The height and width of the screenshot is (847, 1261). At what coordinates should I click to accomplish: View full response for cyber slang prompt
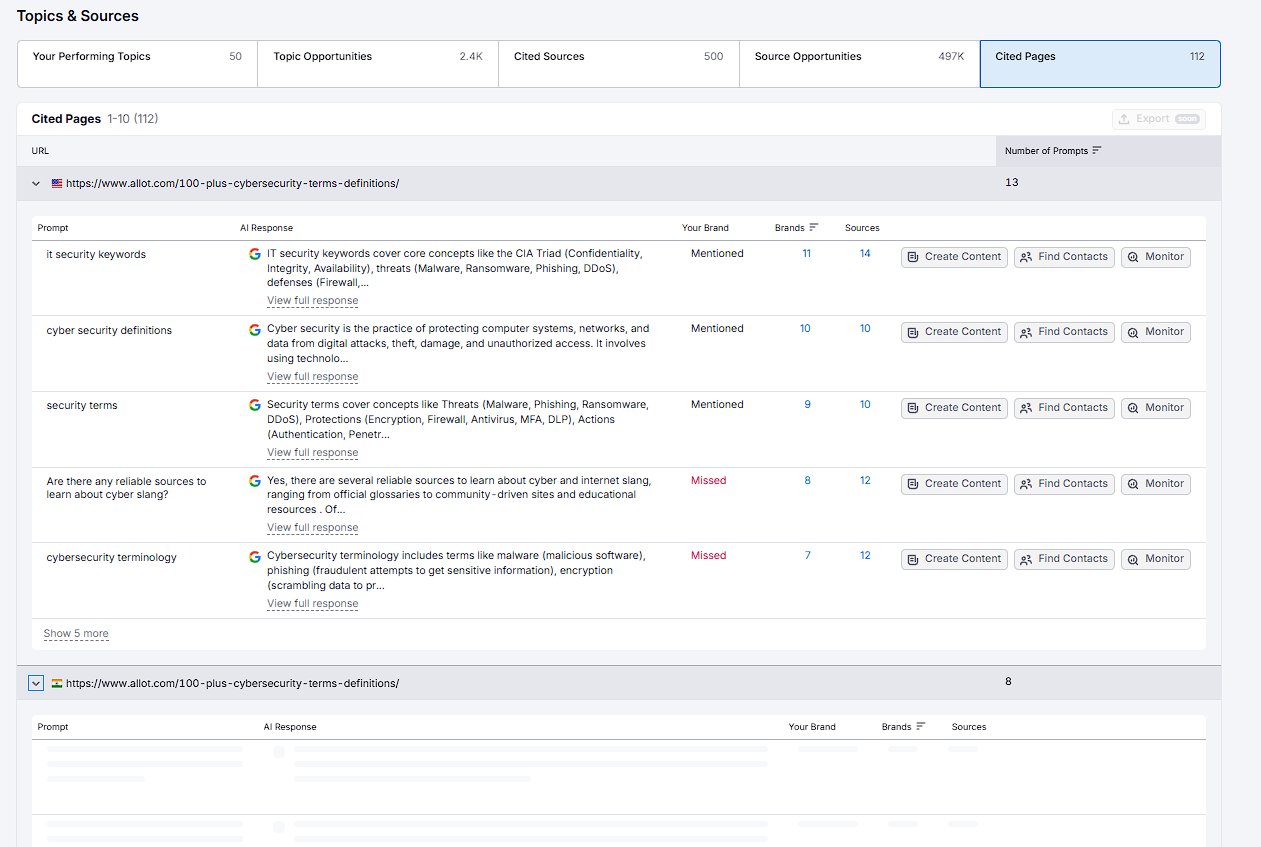point(312,528)
